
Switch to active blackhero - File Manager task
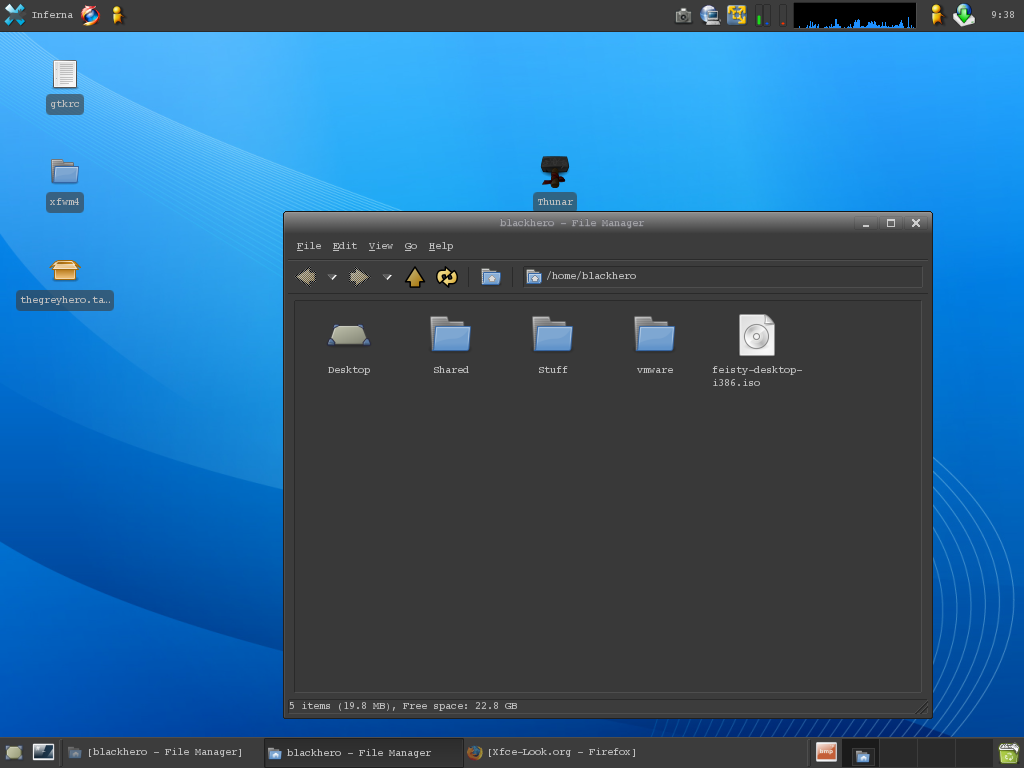pyautogui.click(x=364, y=752)
